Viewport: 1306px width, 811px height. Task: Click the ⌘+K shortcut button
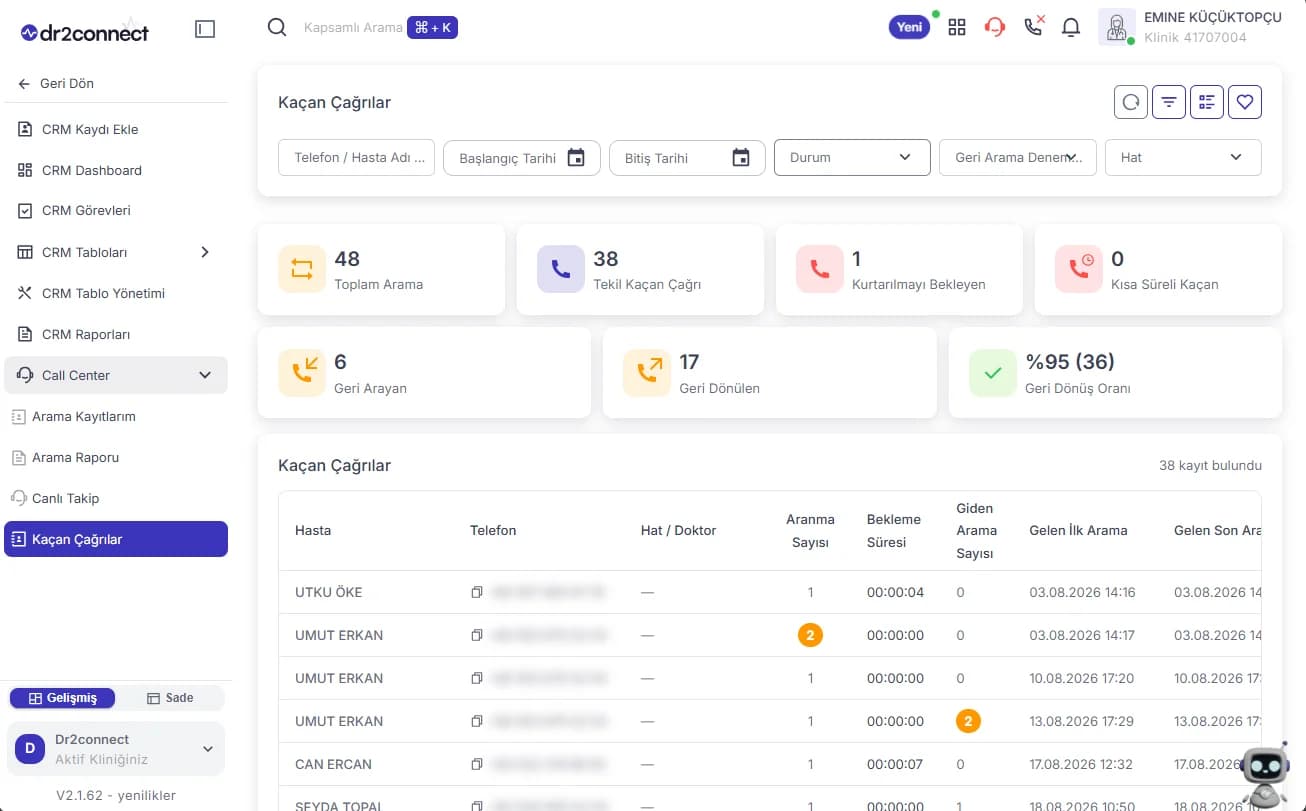point(432,27)
